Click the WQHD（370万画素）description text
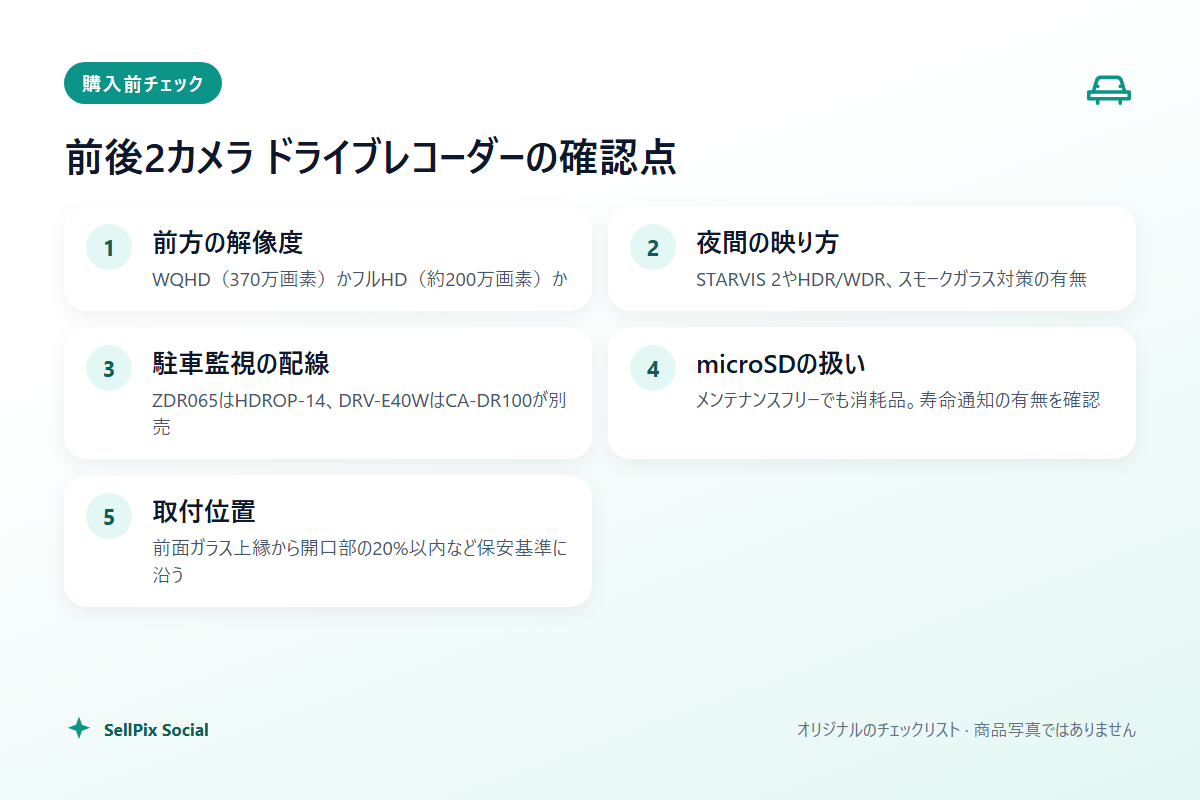The height and width of the screenshot is (800, 1200). pyautogui.click(x=360, y=279)
